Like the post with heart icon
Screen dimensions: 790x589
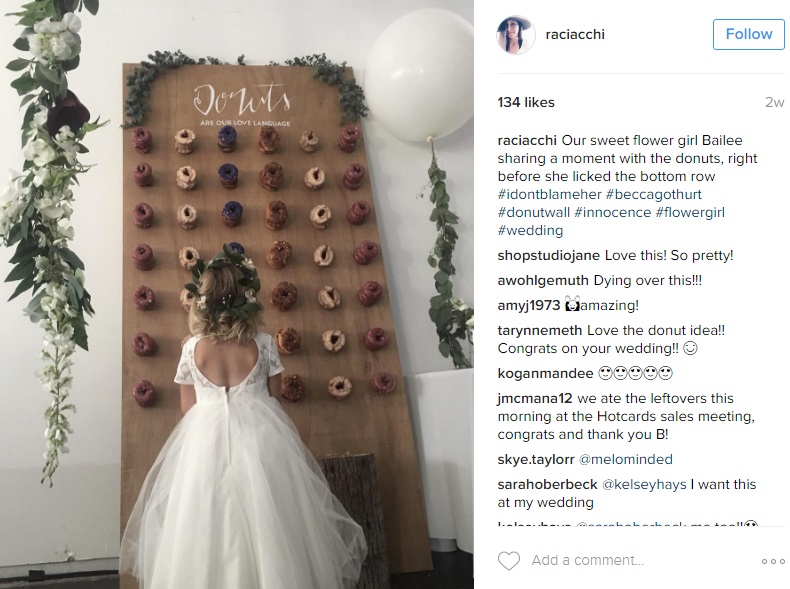pyautogui.click(x=508, y=561)
